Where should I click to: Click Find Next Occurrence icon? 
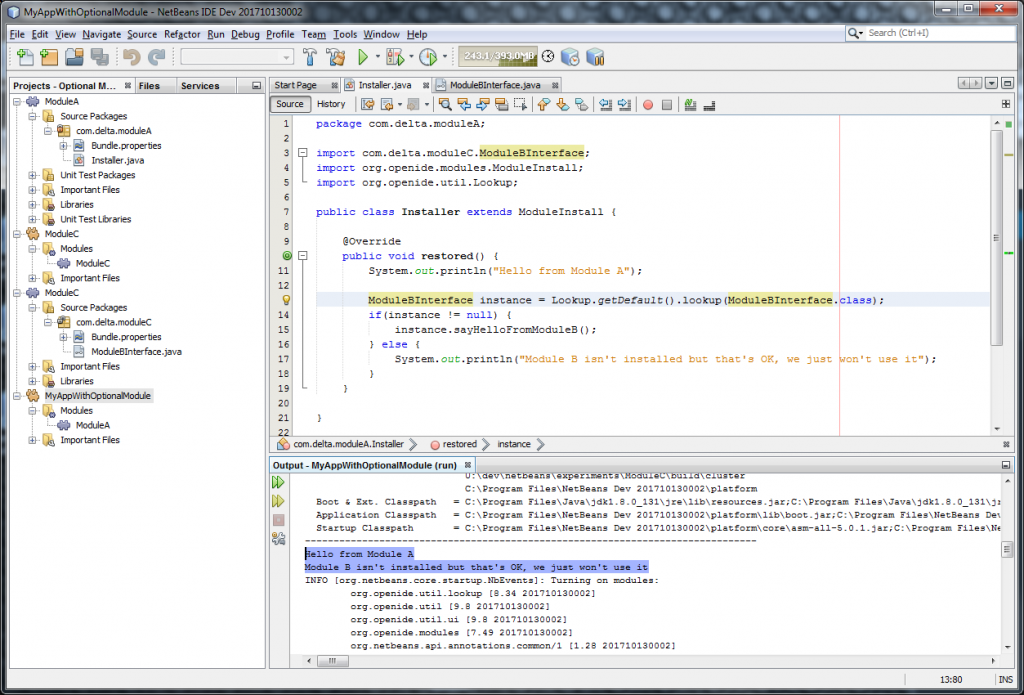pos(483,105)
